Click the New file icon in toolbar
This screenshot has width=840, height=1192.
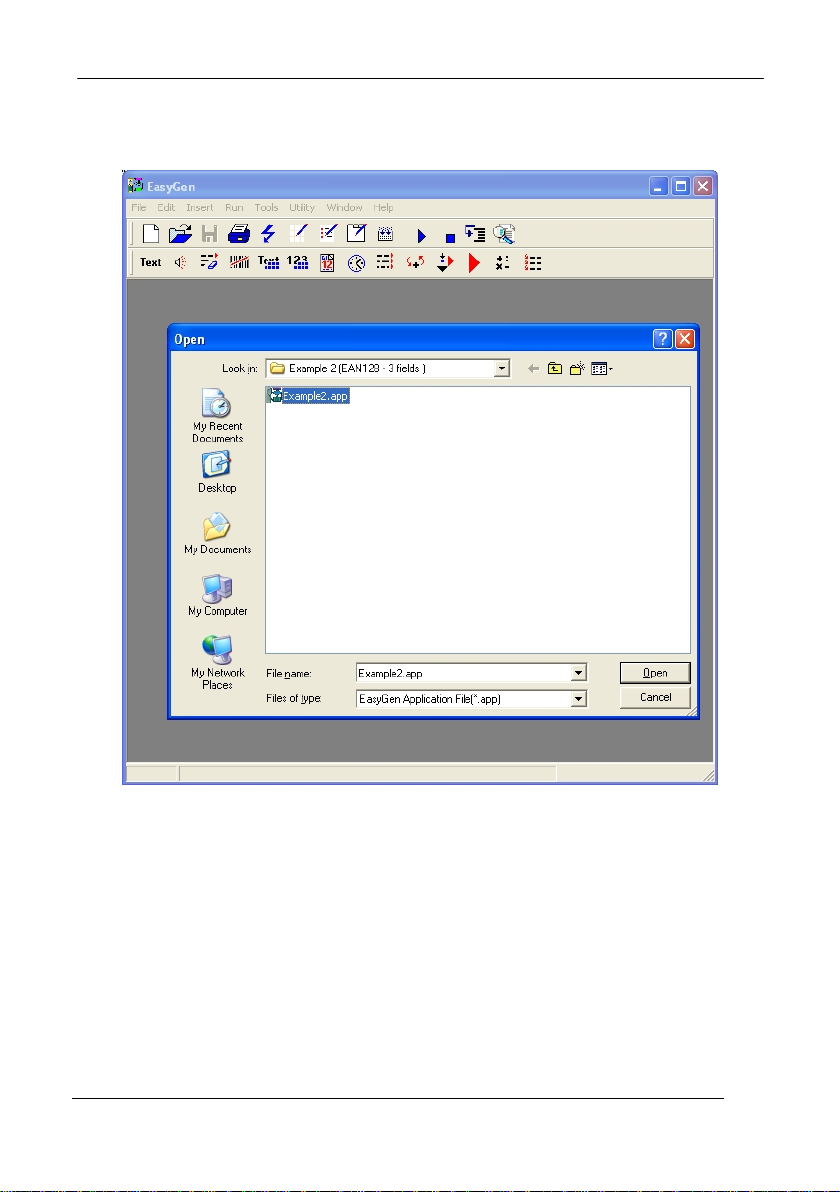[151, 233]
